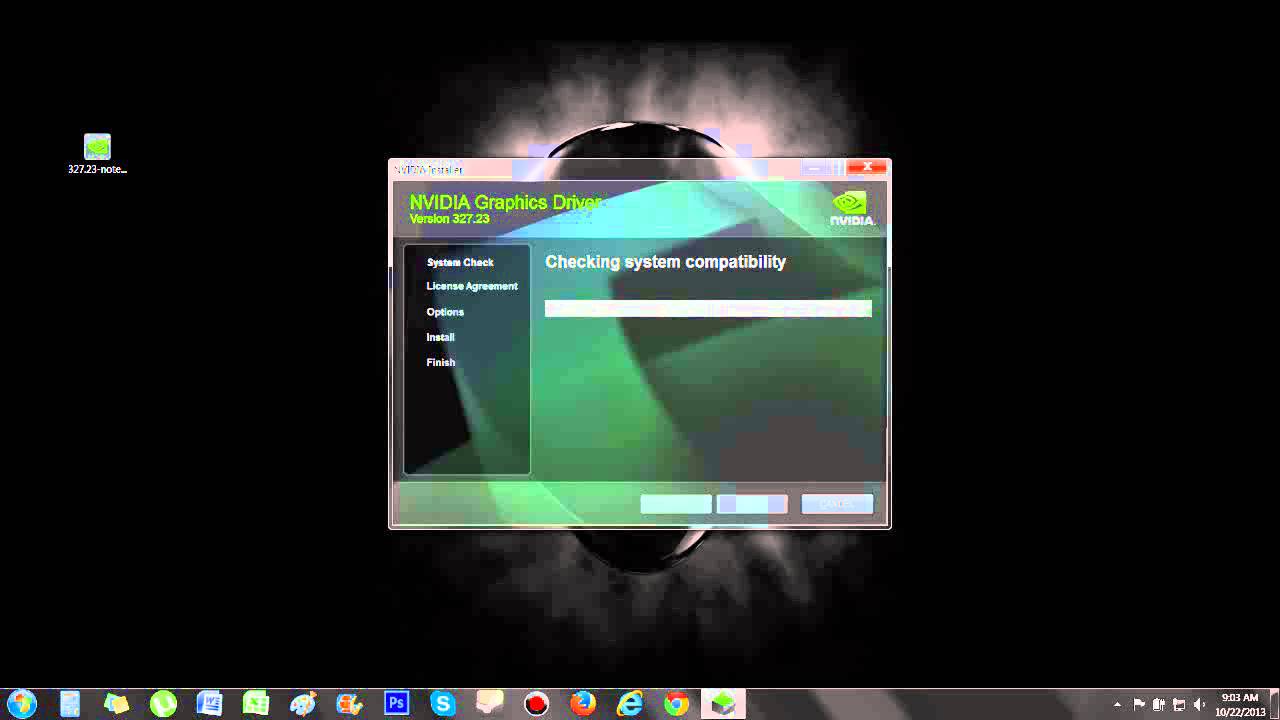1280x720 pixels.
Task: Select the System Check step
Action: [460, 262]
